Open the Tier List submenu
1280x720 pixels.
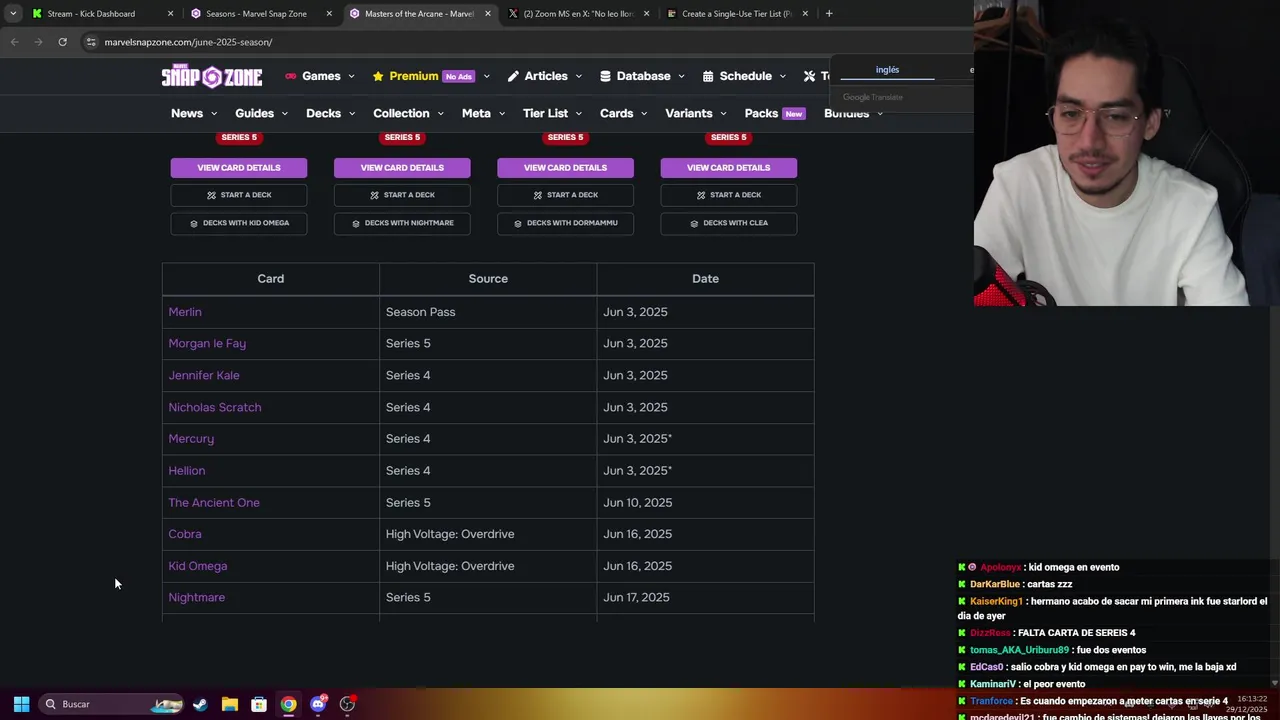click(x=552, y=113)
